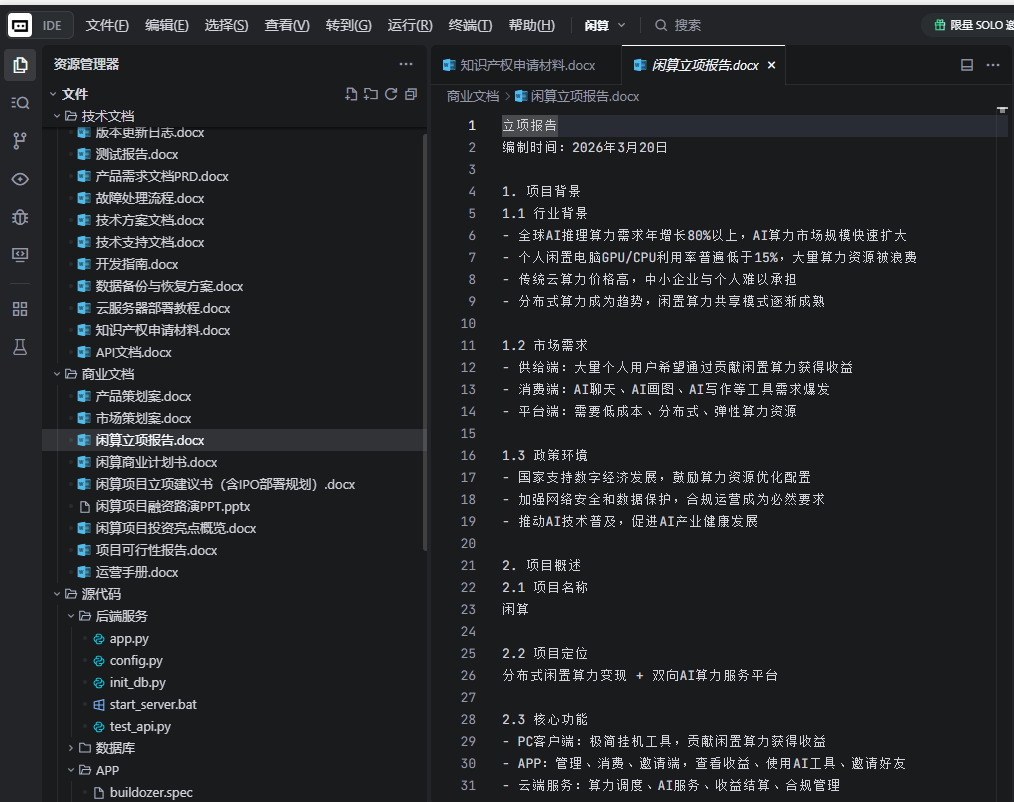Open the search view in activity bar
Image resolution: width=1014 pixels, height=802 pixels.
click(20, 103)
